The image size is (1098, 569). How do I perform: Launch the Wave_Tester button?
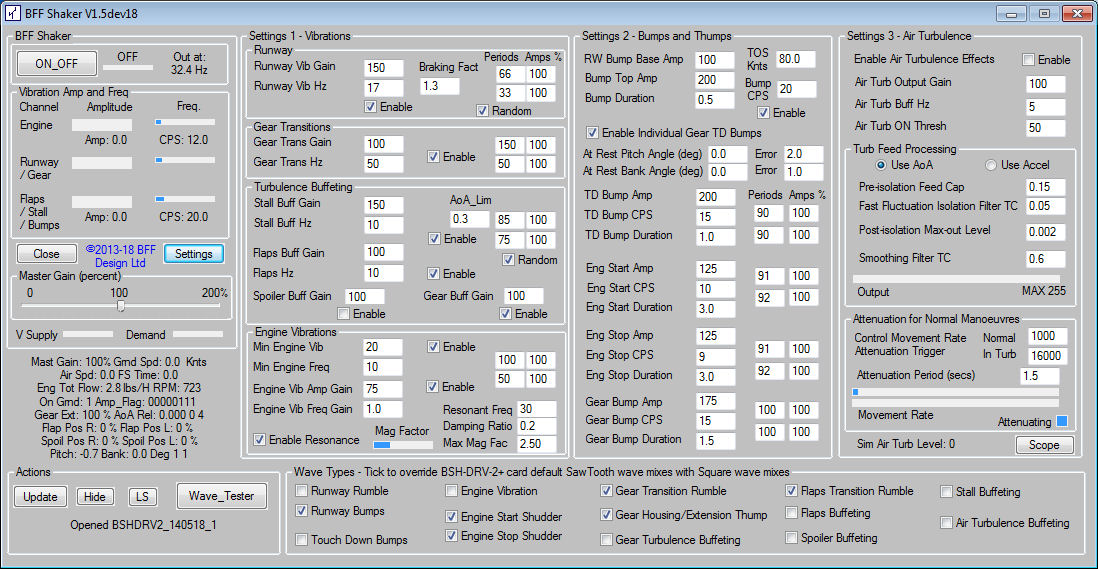221,496
